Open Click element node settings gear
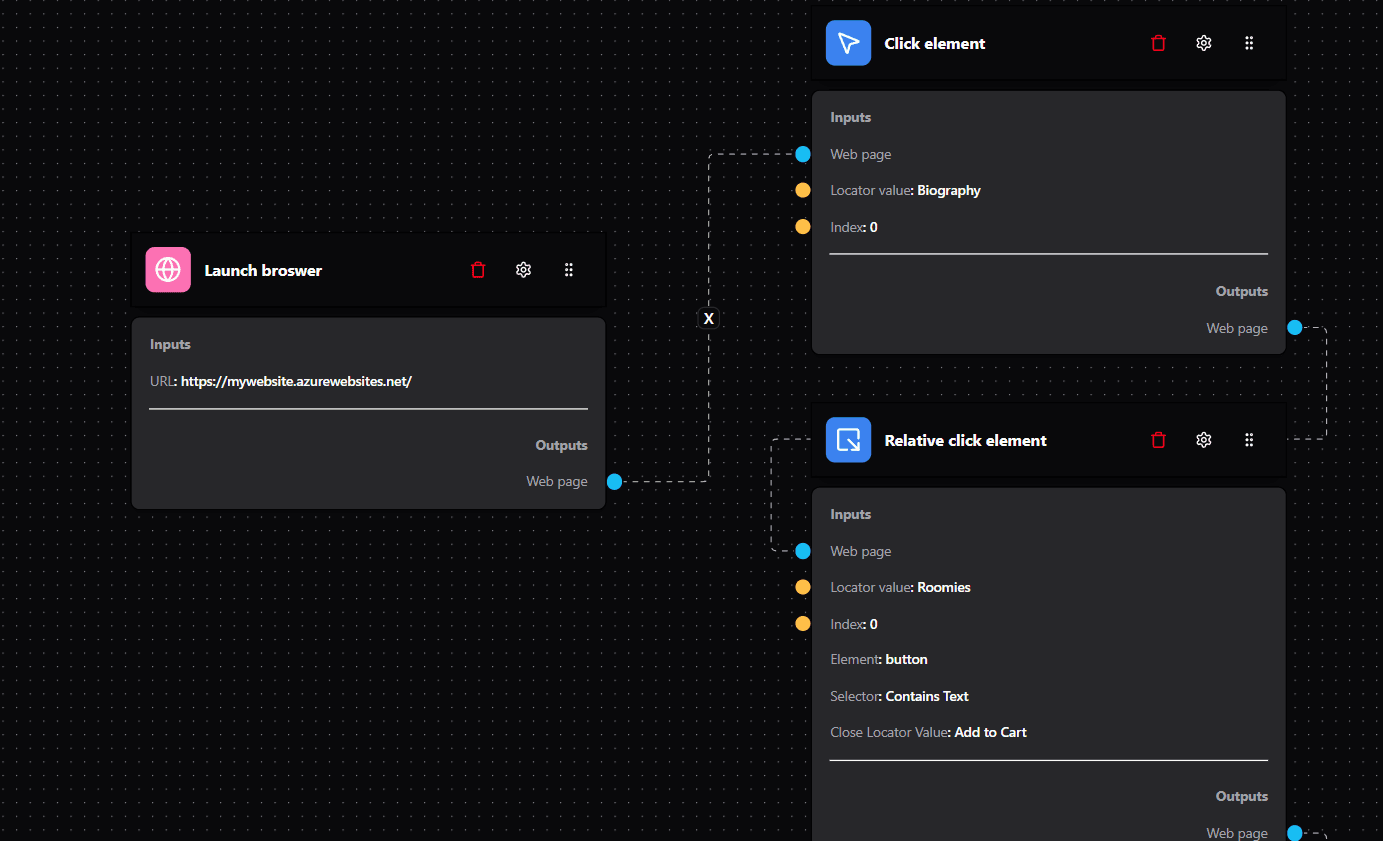The image size is (1383, 841). 1204,43
